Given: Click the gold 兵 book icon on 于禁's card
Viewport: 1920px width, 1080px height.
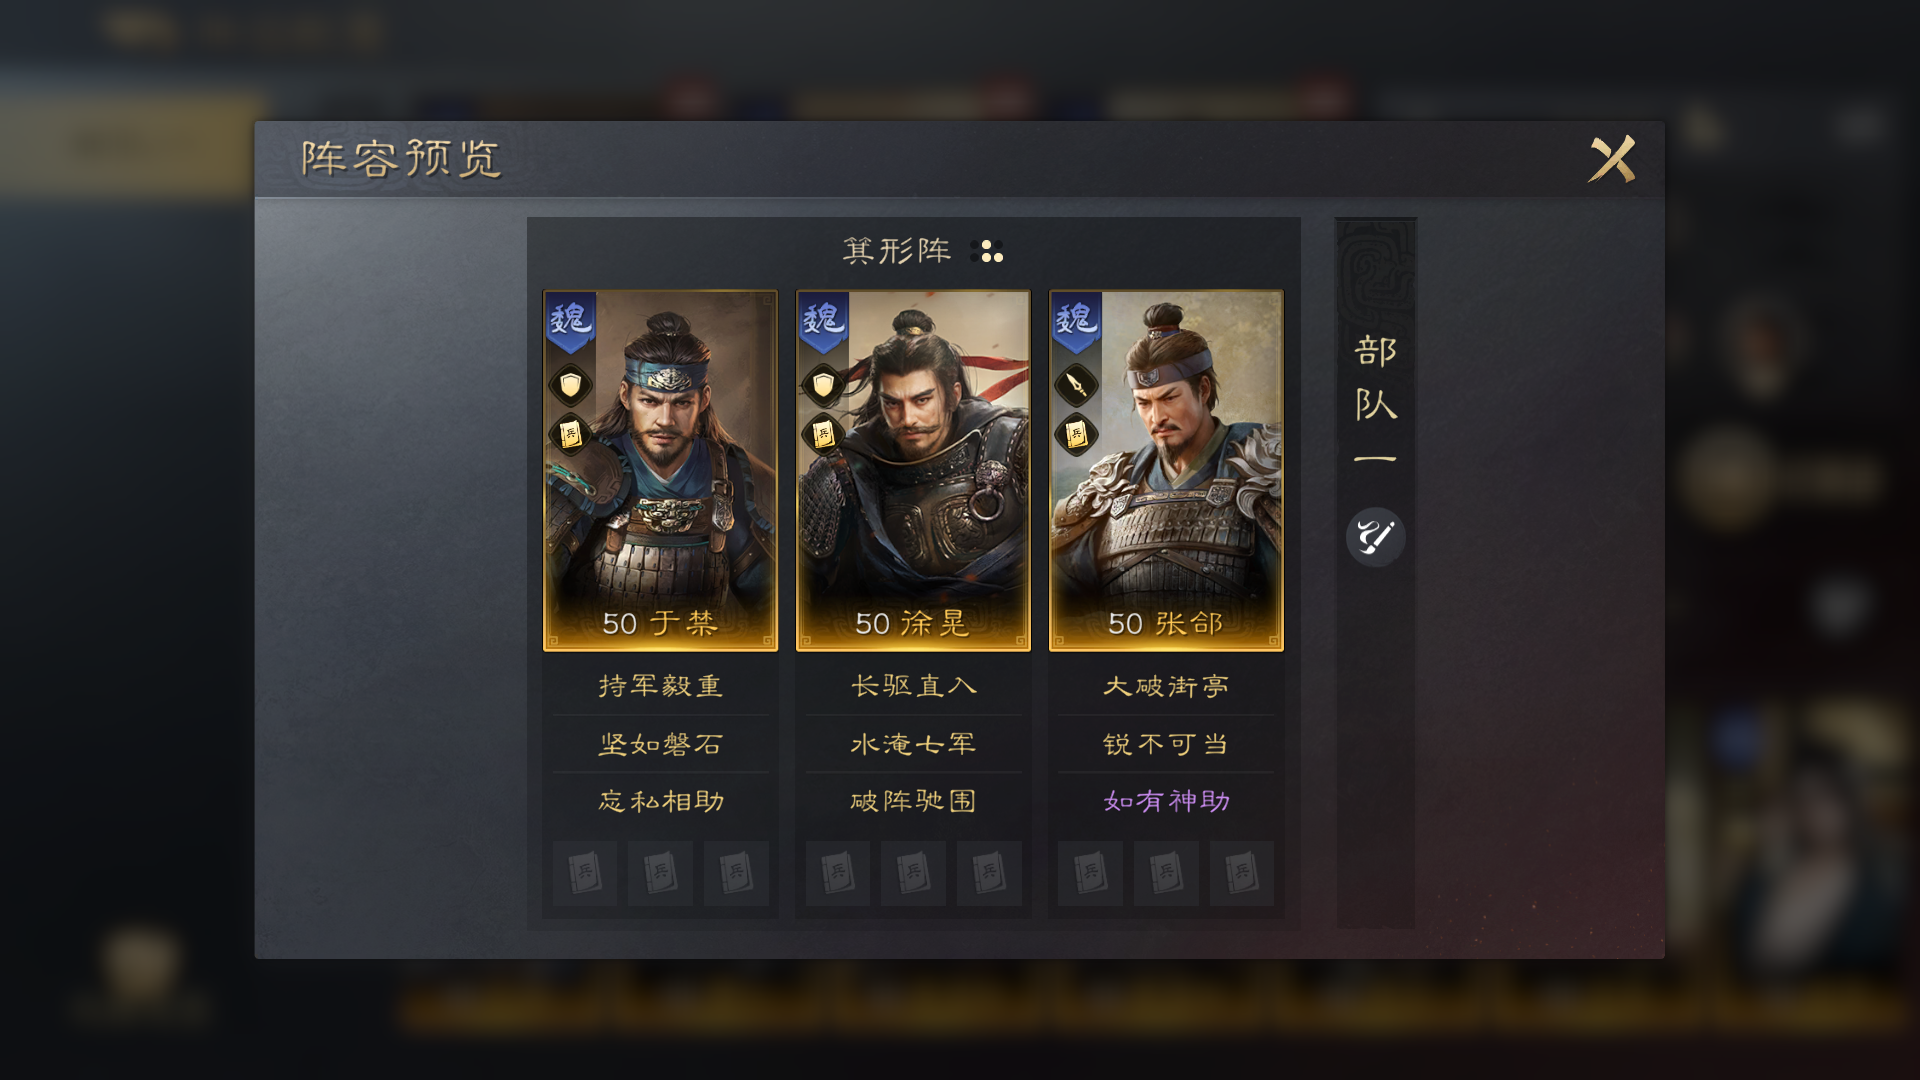Looking at the screenshot, I should click(x=570, y=434).
